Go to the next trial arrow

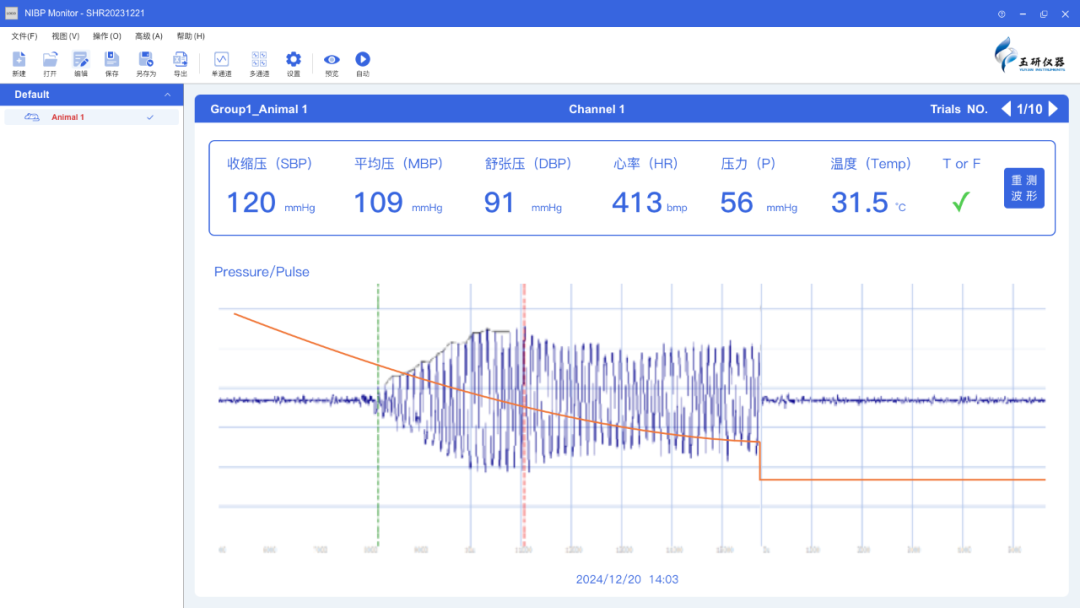click(1053, 109)
